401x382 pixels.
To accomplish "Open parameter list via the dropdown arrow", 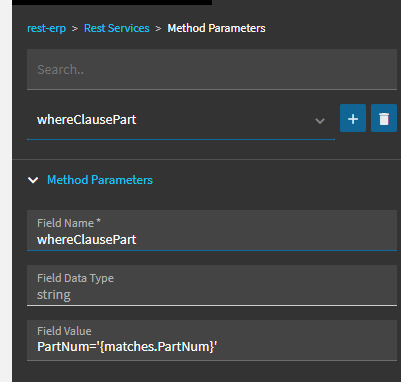I will 320,120.
